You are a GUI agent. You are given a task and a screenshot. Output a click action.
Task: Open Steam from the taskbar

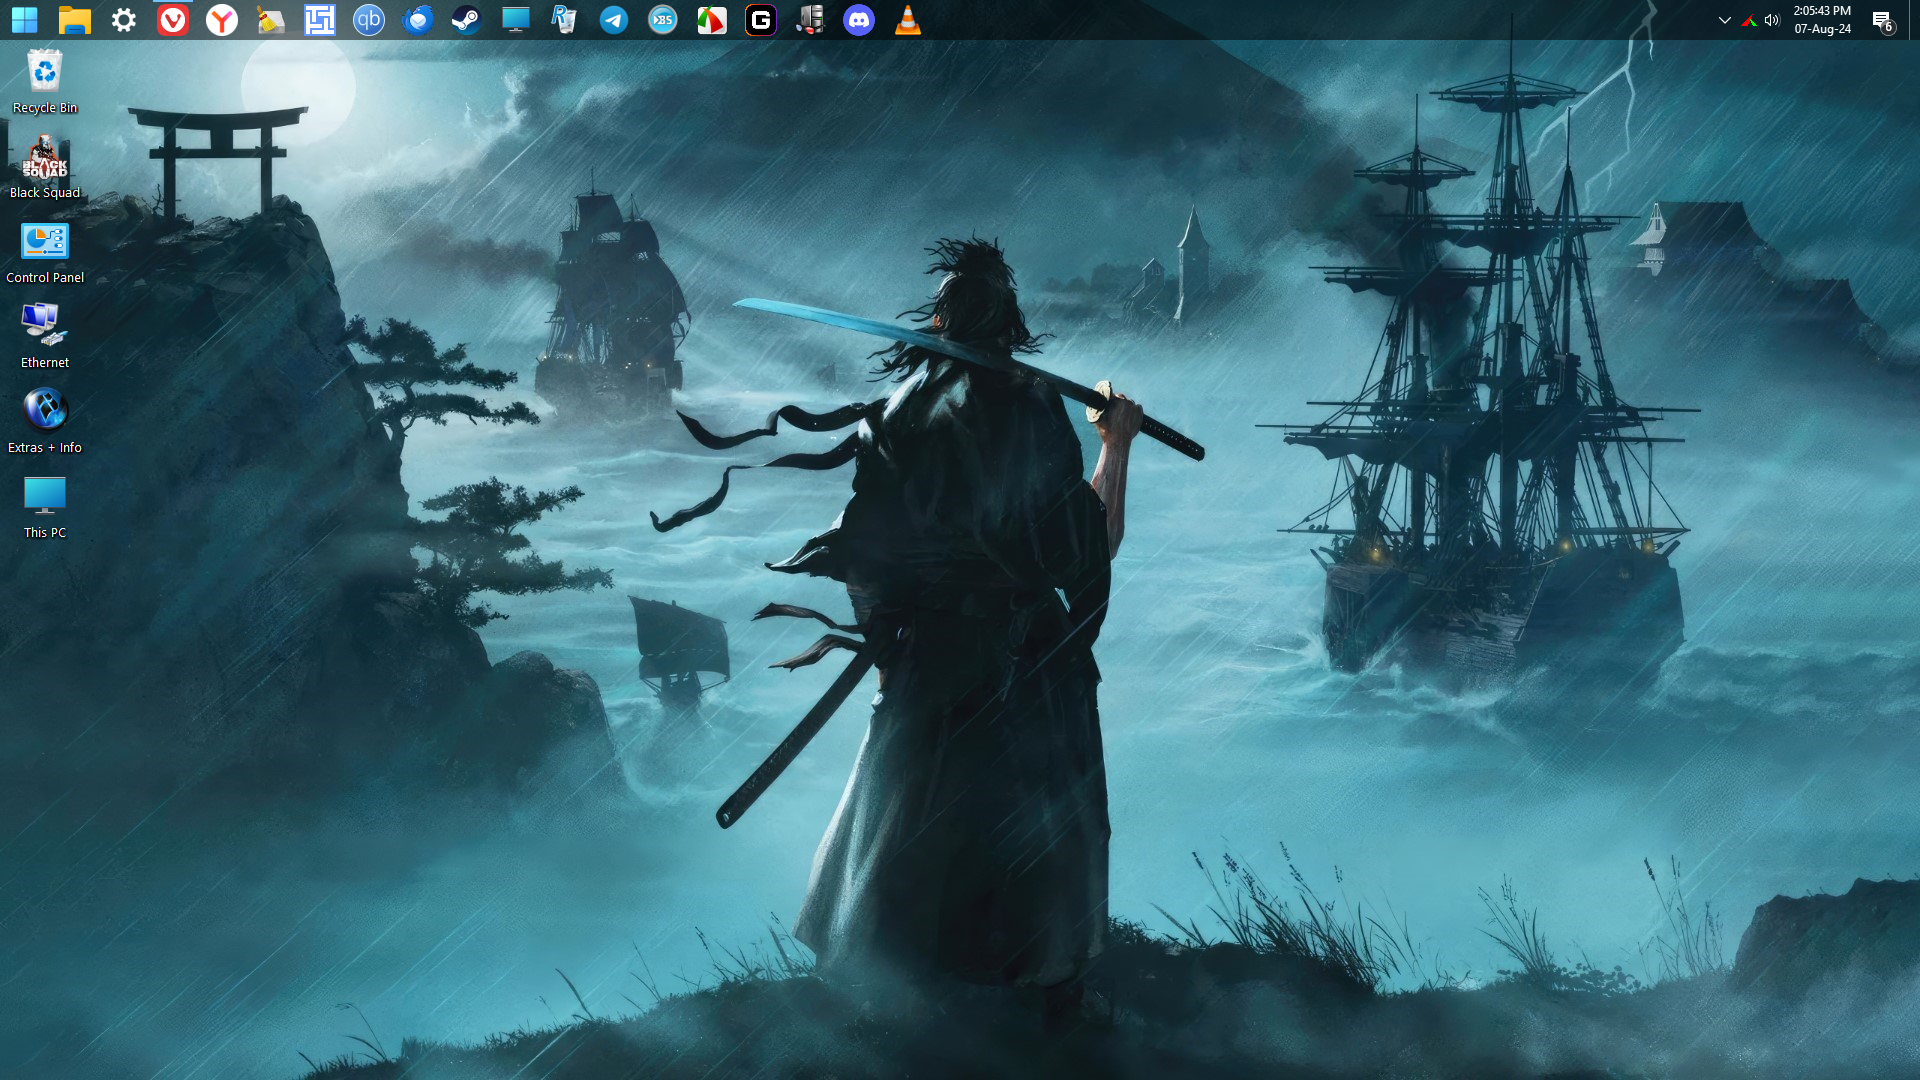(x=466, y=20)
